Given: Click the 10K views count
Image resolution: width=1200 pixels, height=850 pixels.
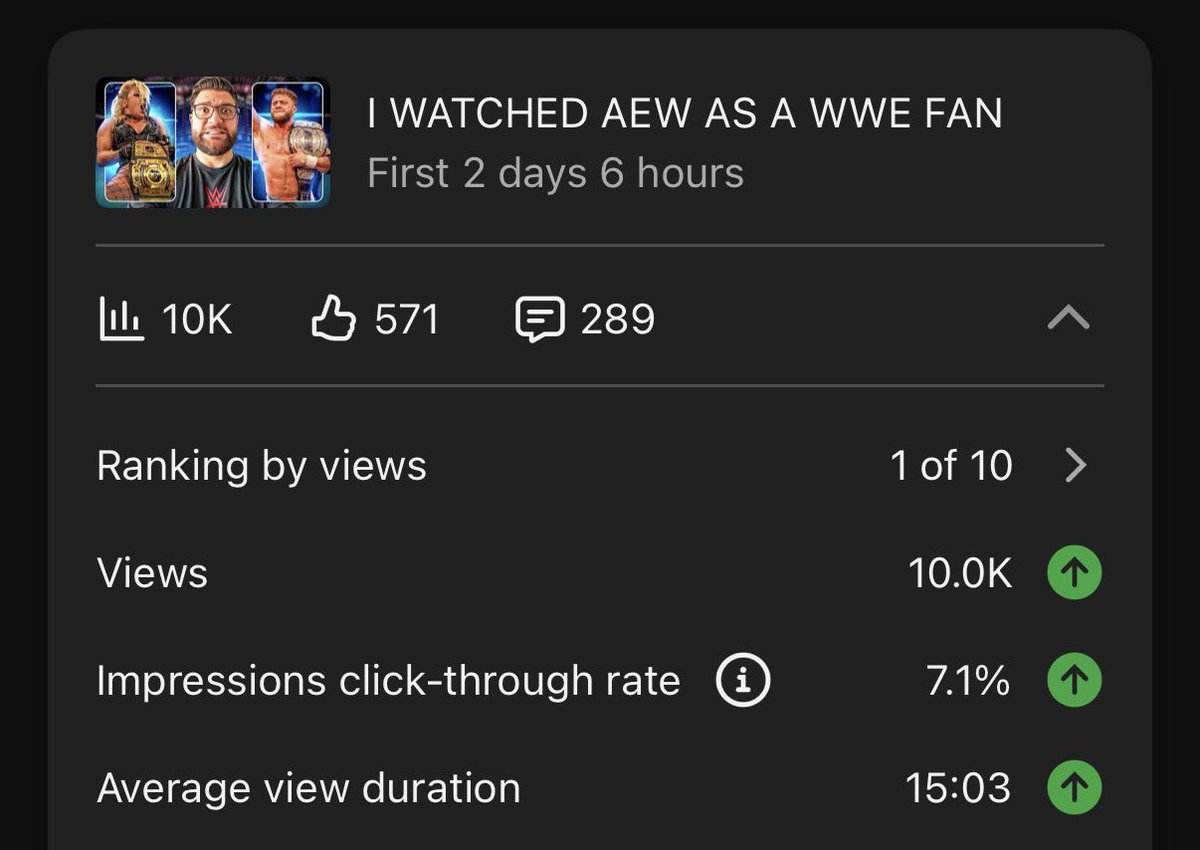Looking at the screenshot, I should (197, 320).
